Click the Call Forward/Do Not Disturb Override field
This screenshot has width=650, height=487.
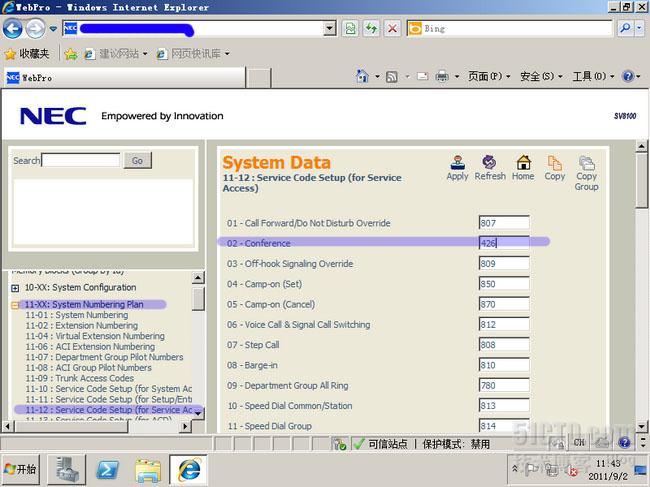(x=504, y=223)
